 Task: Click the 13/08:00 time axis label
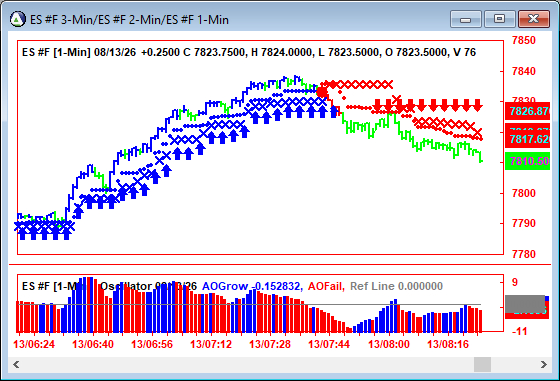pyautogui.click(x=389, y=344)
